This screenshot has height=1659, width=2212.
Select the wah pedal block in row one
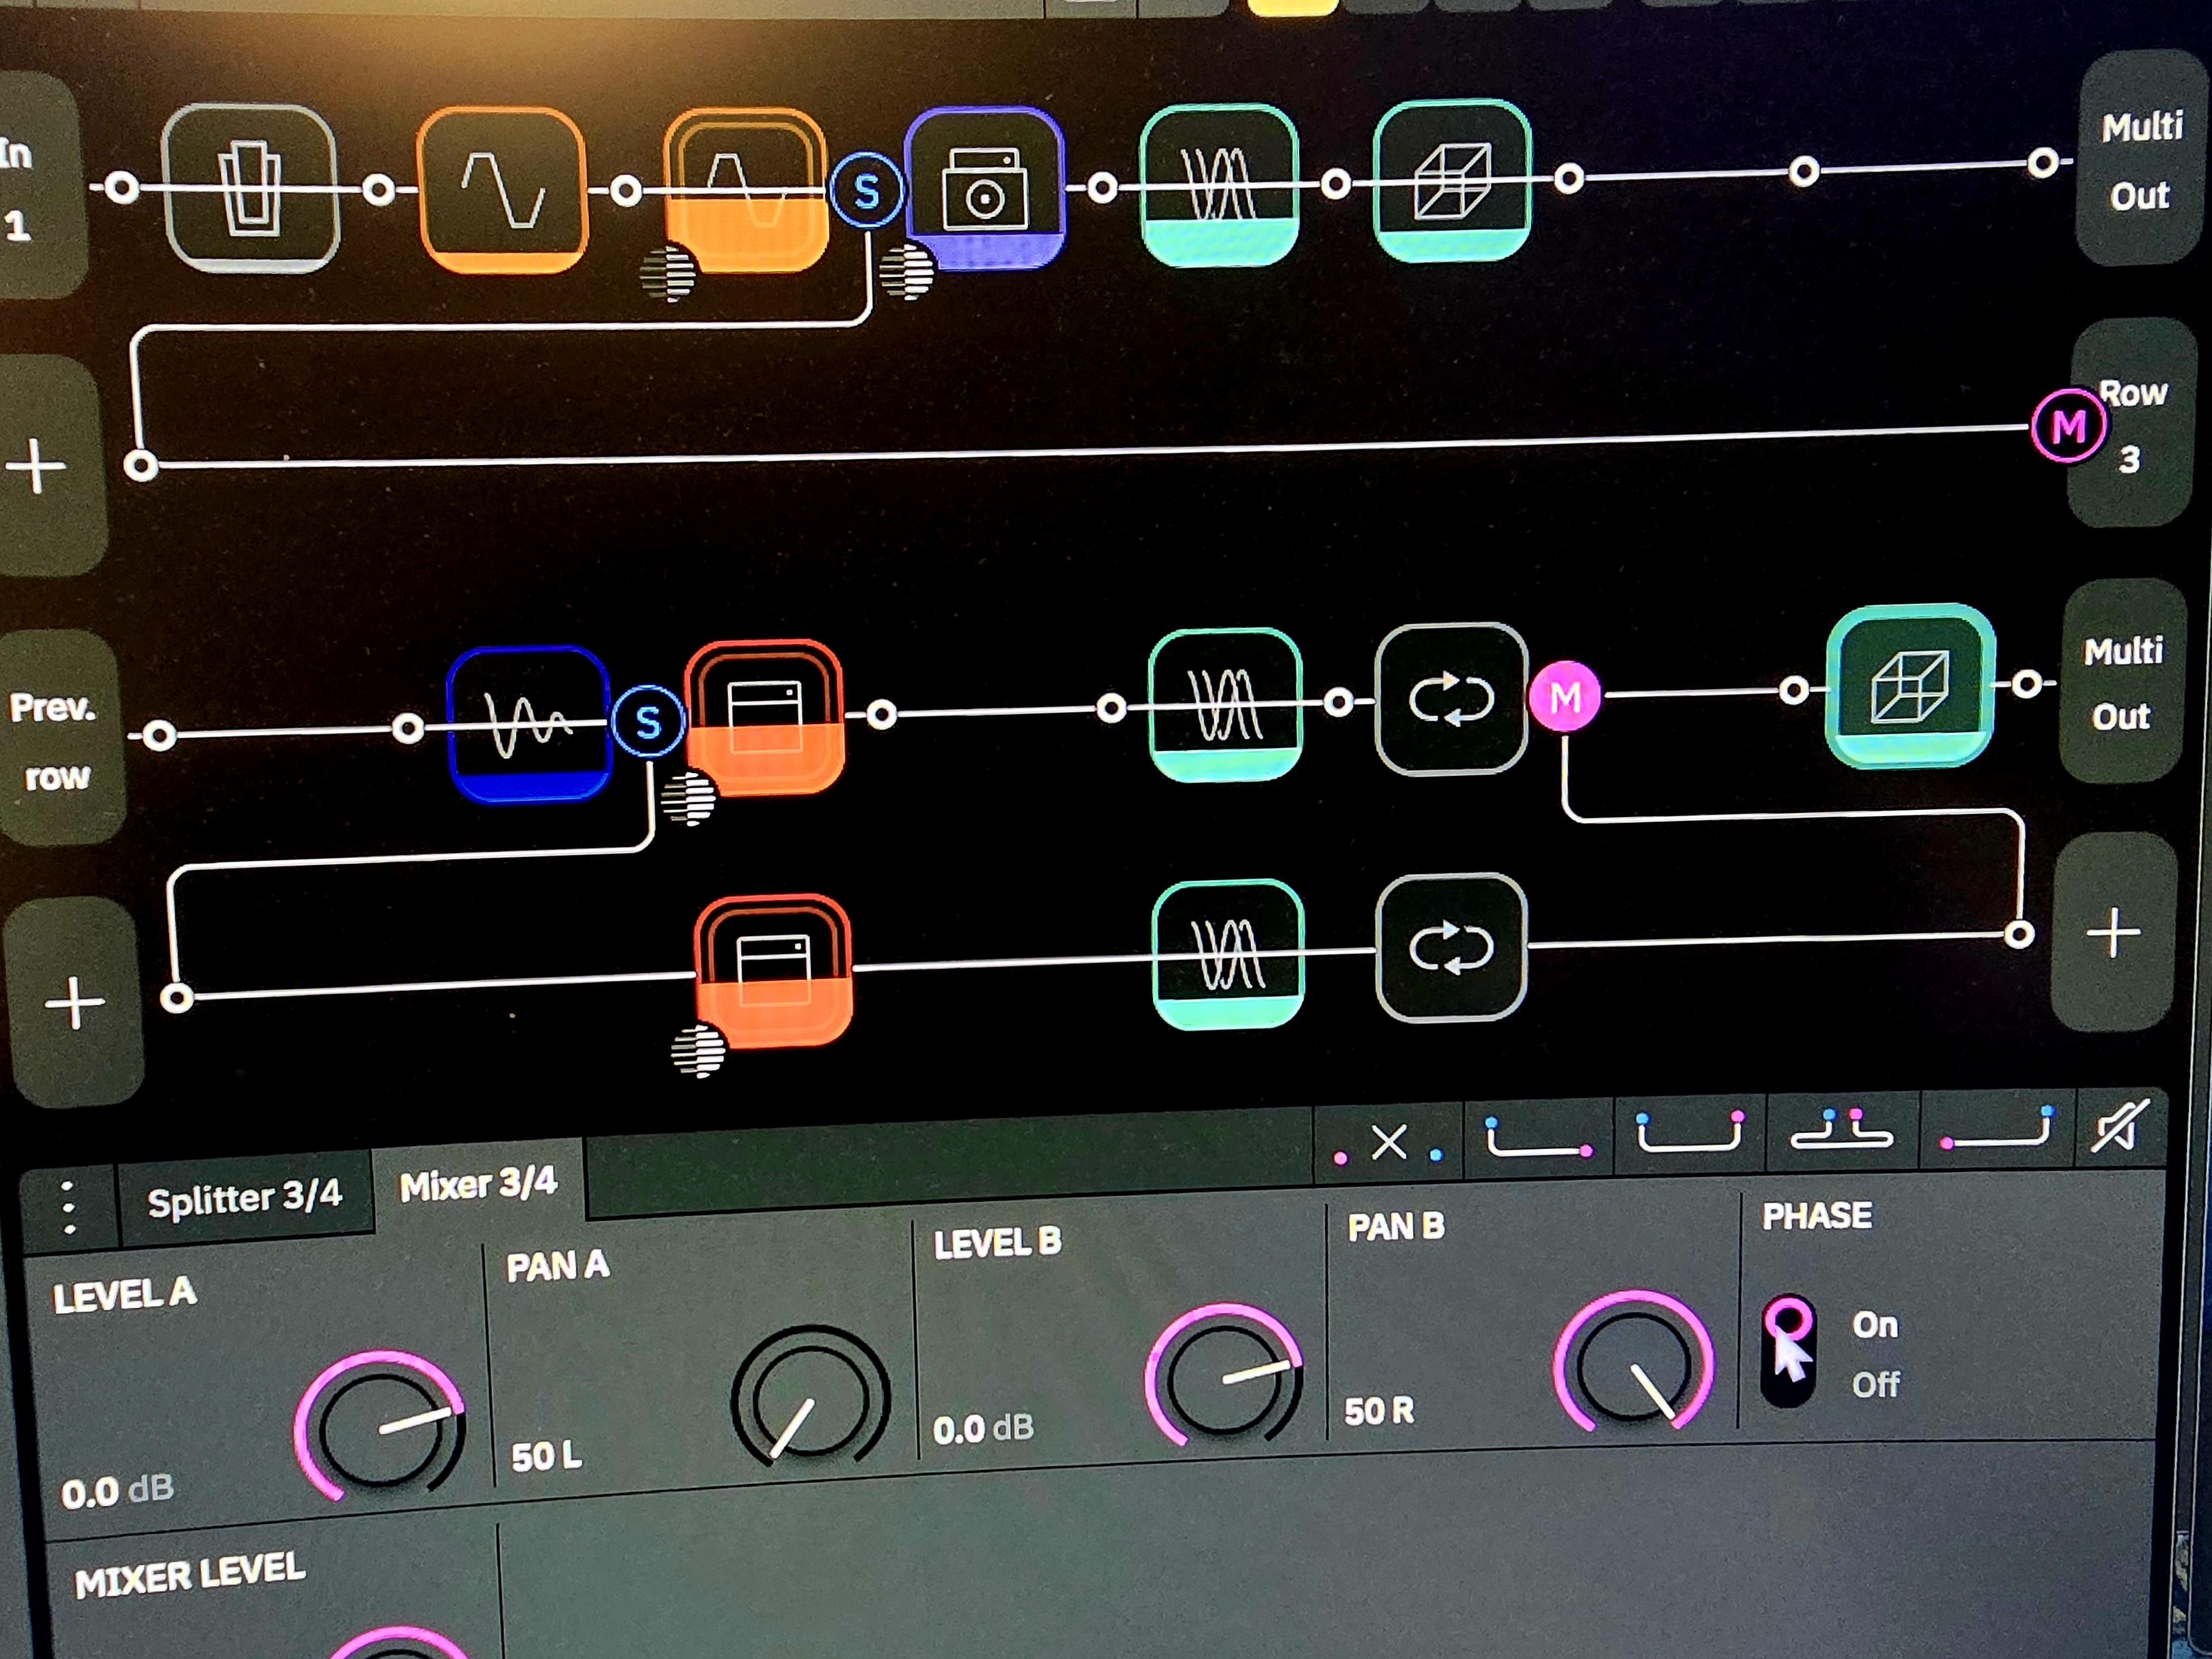250,187
